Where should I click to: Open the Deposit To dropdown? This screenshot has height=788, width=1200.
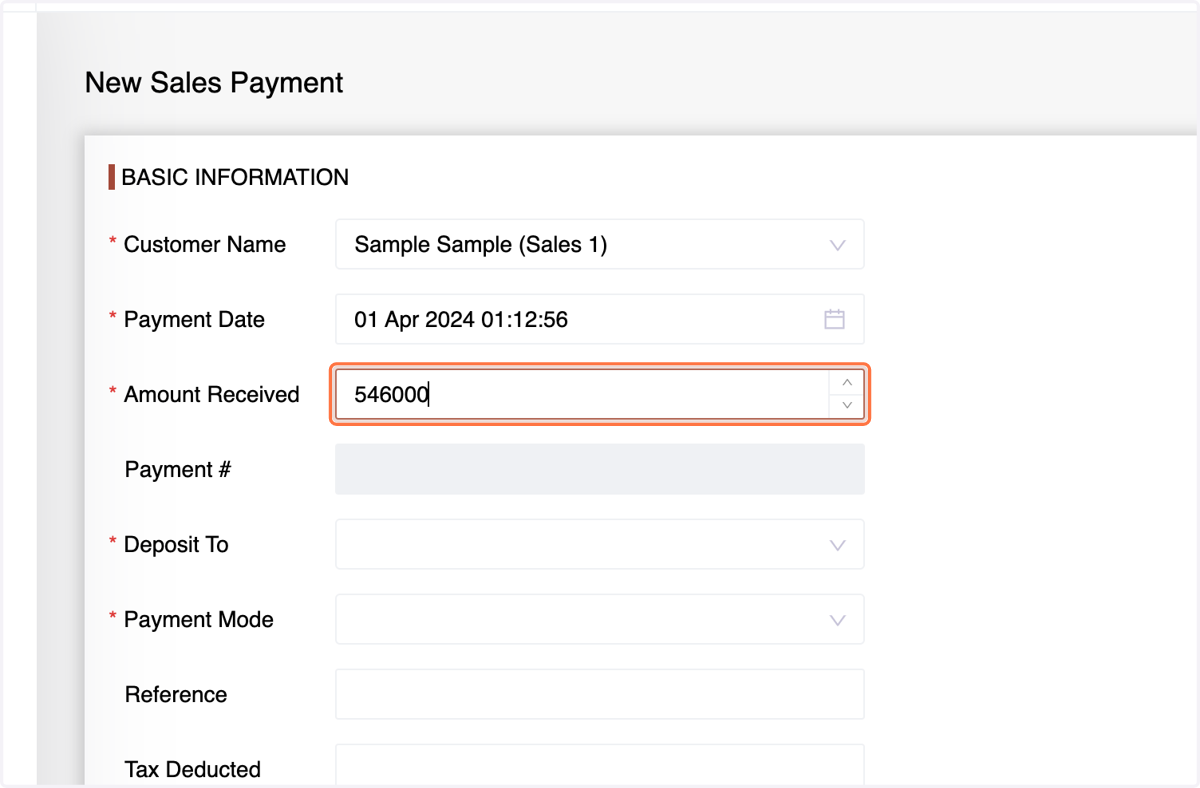pyautogui.click(x=600, y=544)
